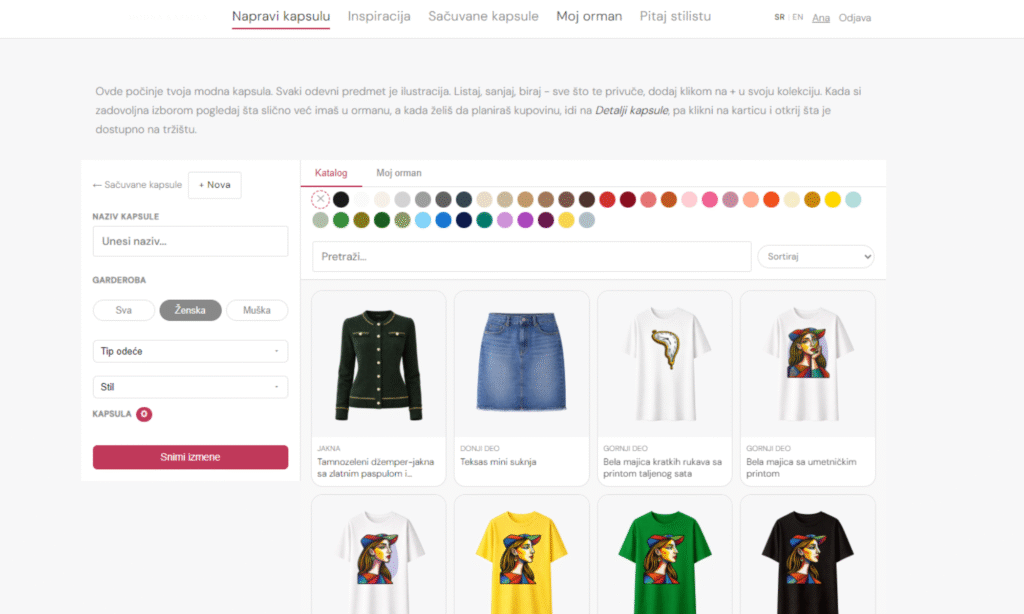Go to Pitaj stilistu page
Screen dimensions: 1024x614
tap(675, 16)
